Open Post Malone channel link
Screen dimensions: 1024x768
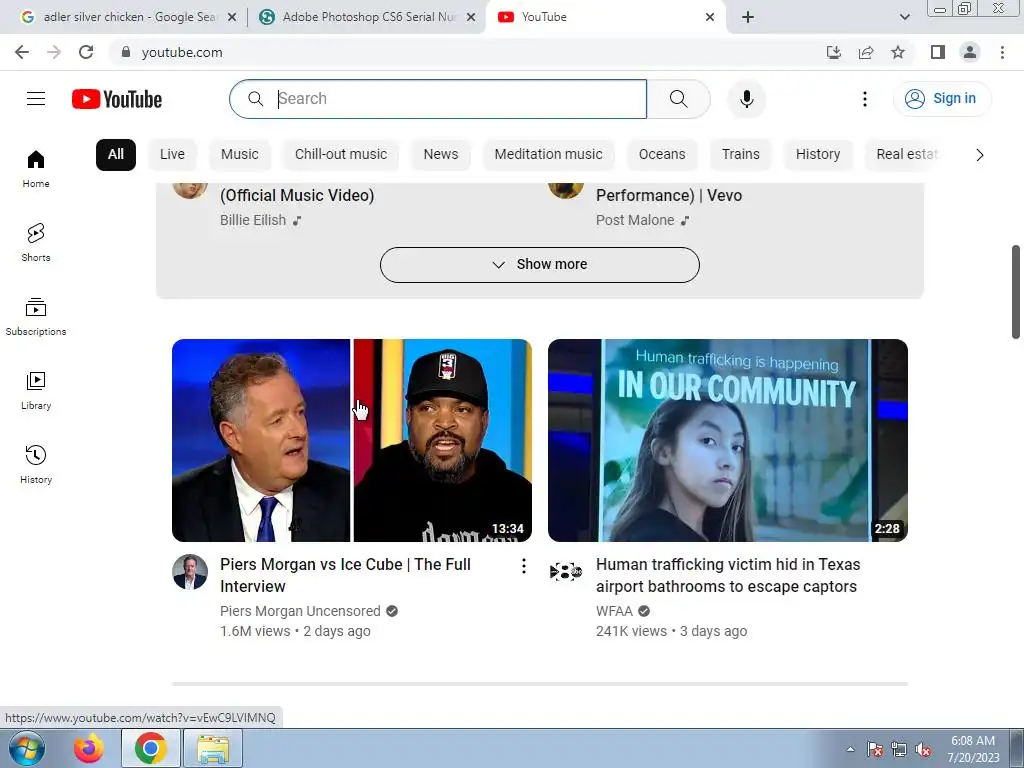[x=635, y=220]
